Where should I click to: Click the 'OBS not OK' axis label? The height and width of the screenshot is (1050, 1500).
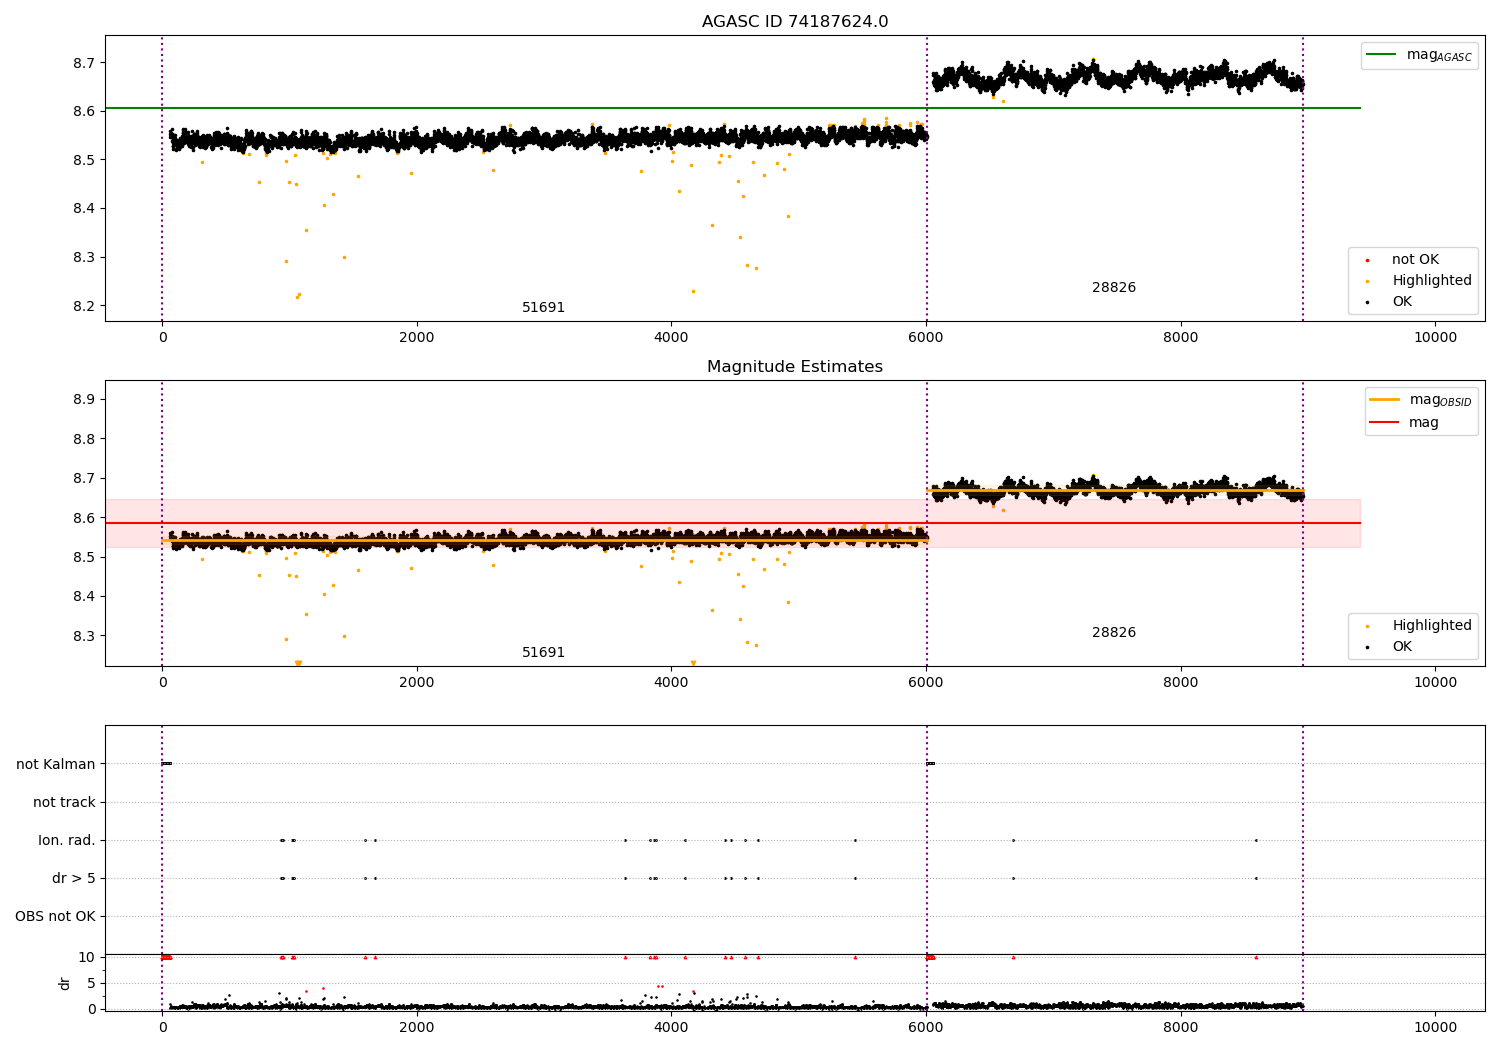pos(55,916)
